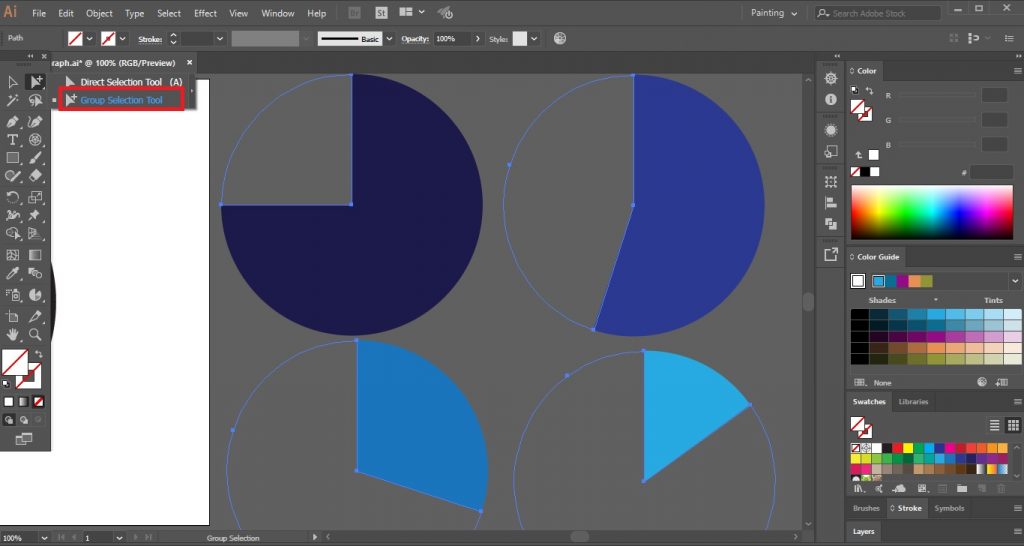Image resolution: width=1024 pixels, height=546 pixels.
Task: Enable Draw Behind mode
Action: coord(24,420)
